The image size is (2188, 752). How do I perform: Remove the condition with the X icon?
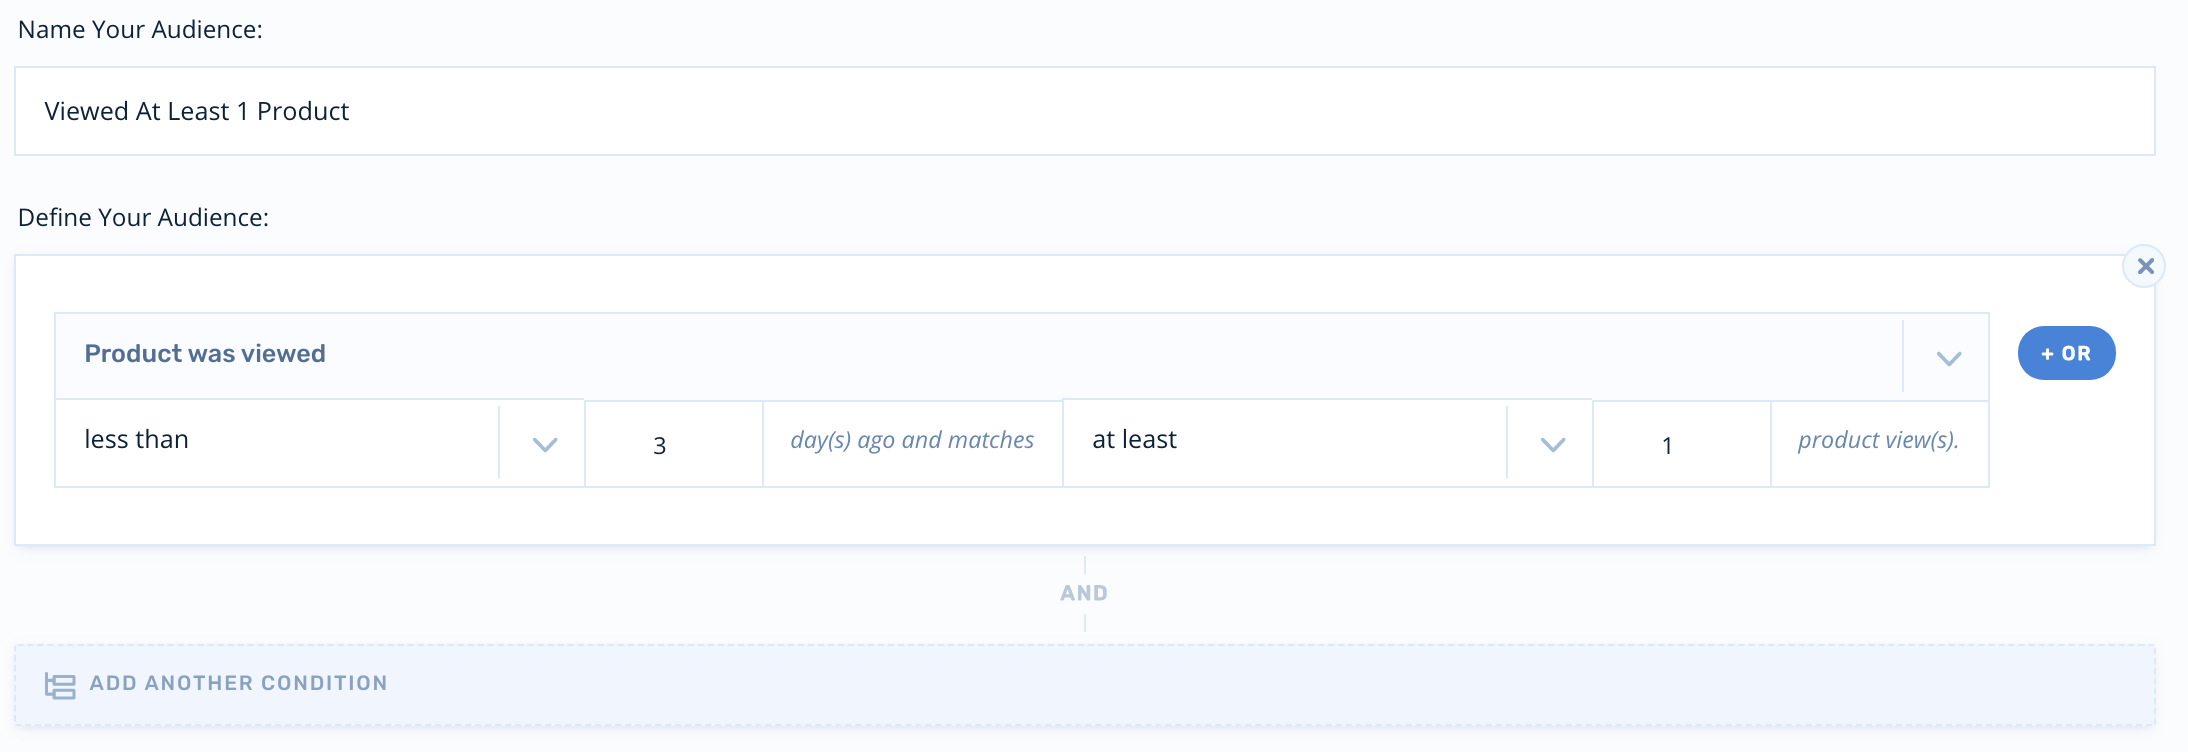click(2145, 267)
